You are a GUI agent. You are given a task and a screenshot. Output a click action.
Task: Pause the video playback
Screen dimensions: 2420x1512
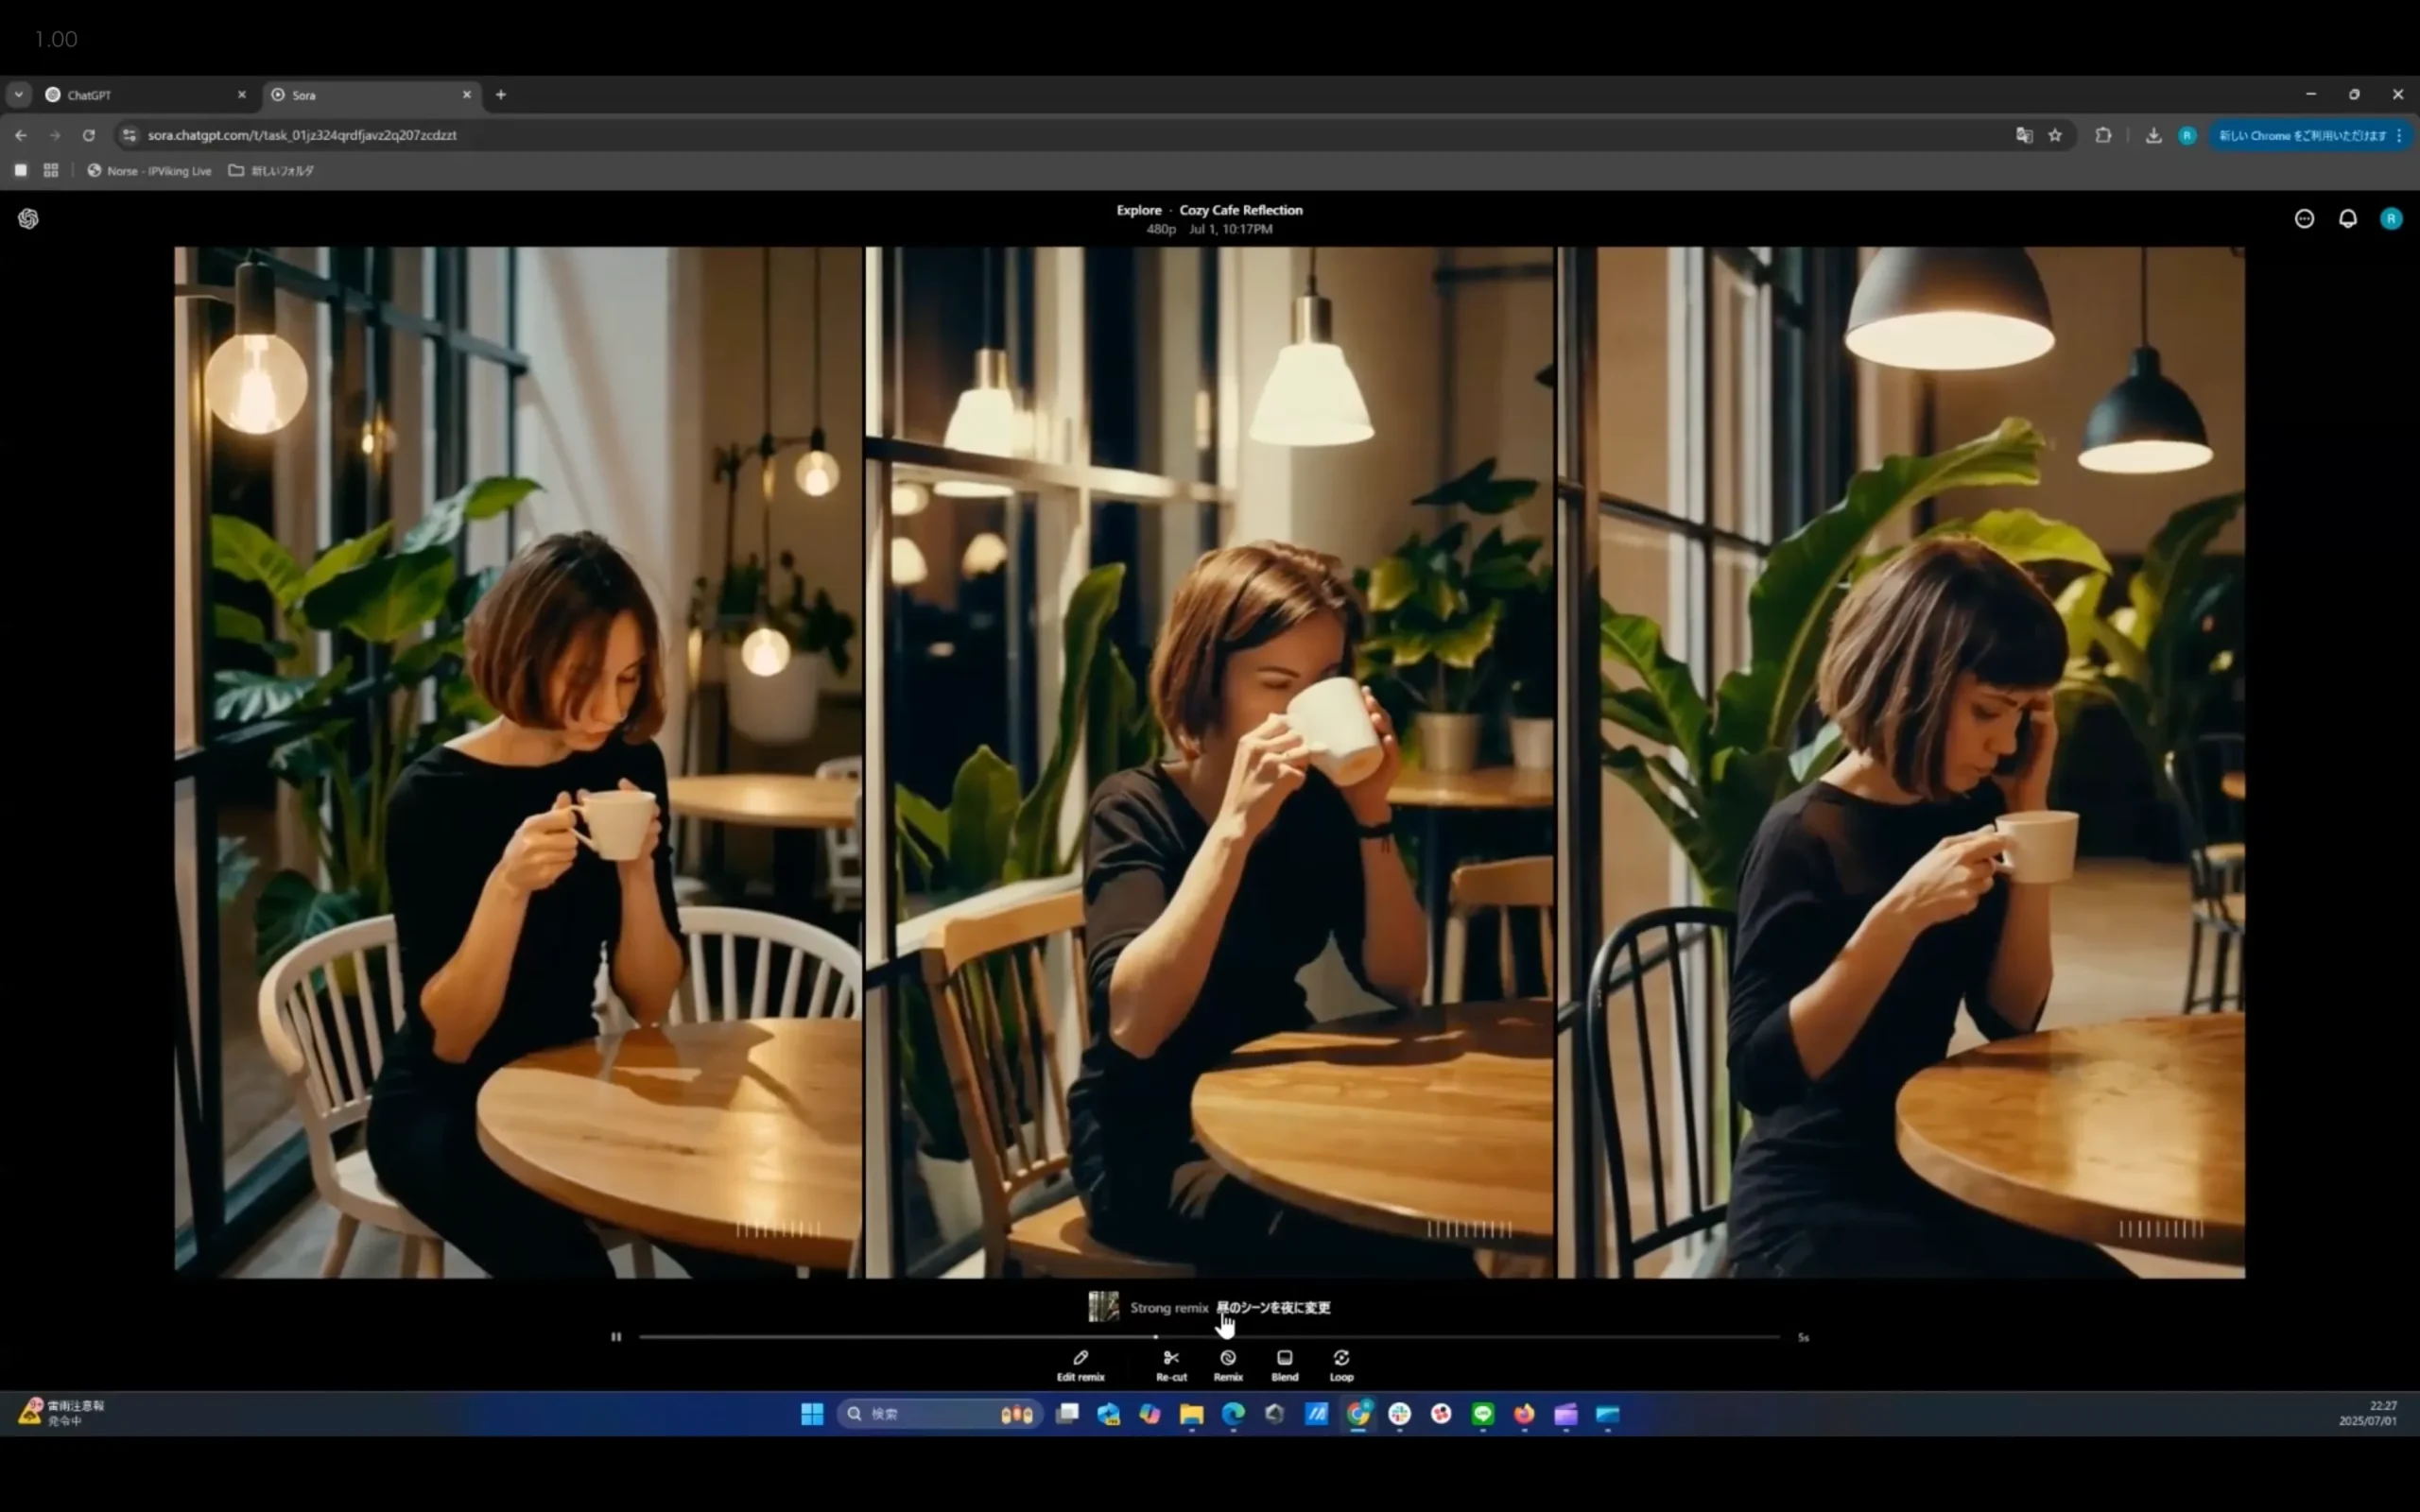click(616, 1337)
